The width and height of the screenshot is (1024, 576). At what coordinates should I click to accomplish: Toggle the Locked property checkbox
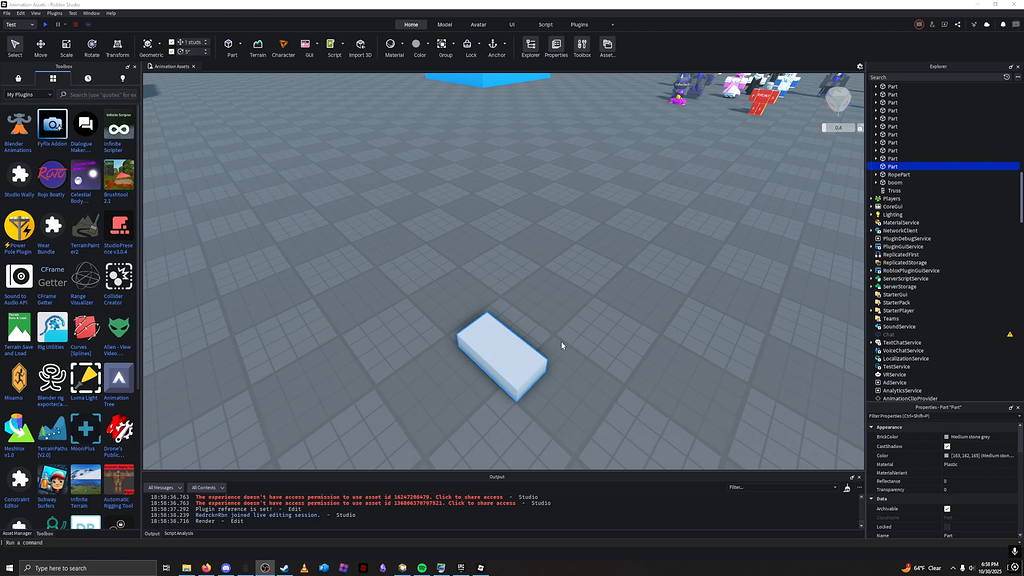(x=947, y=526)
